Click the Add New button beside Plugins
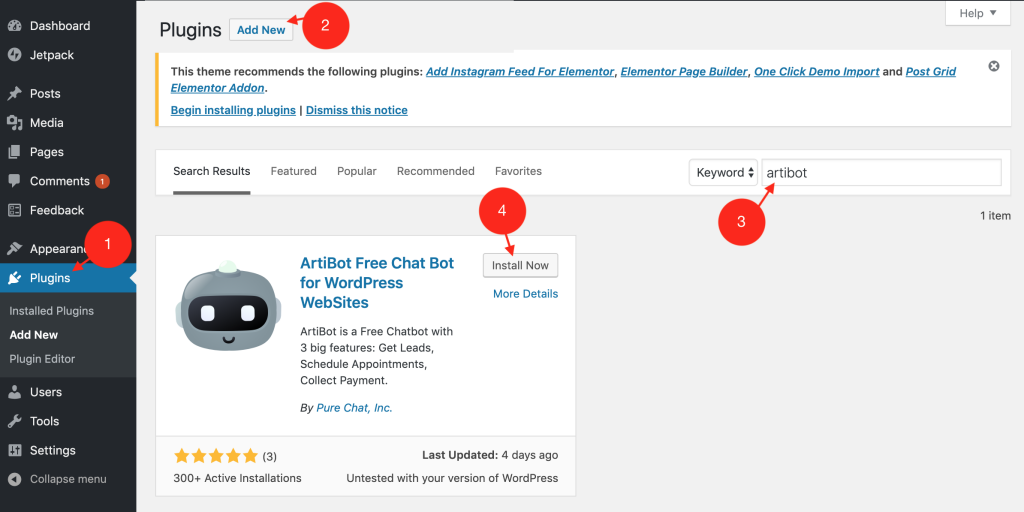This screenshot has width=1024, height=512. [x=261, y=30]
